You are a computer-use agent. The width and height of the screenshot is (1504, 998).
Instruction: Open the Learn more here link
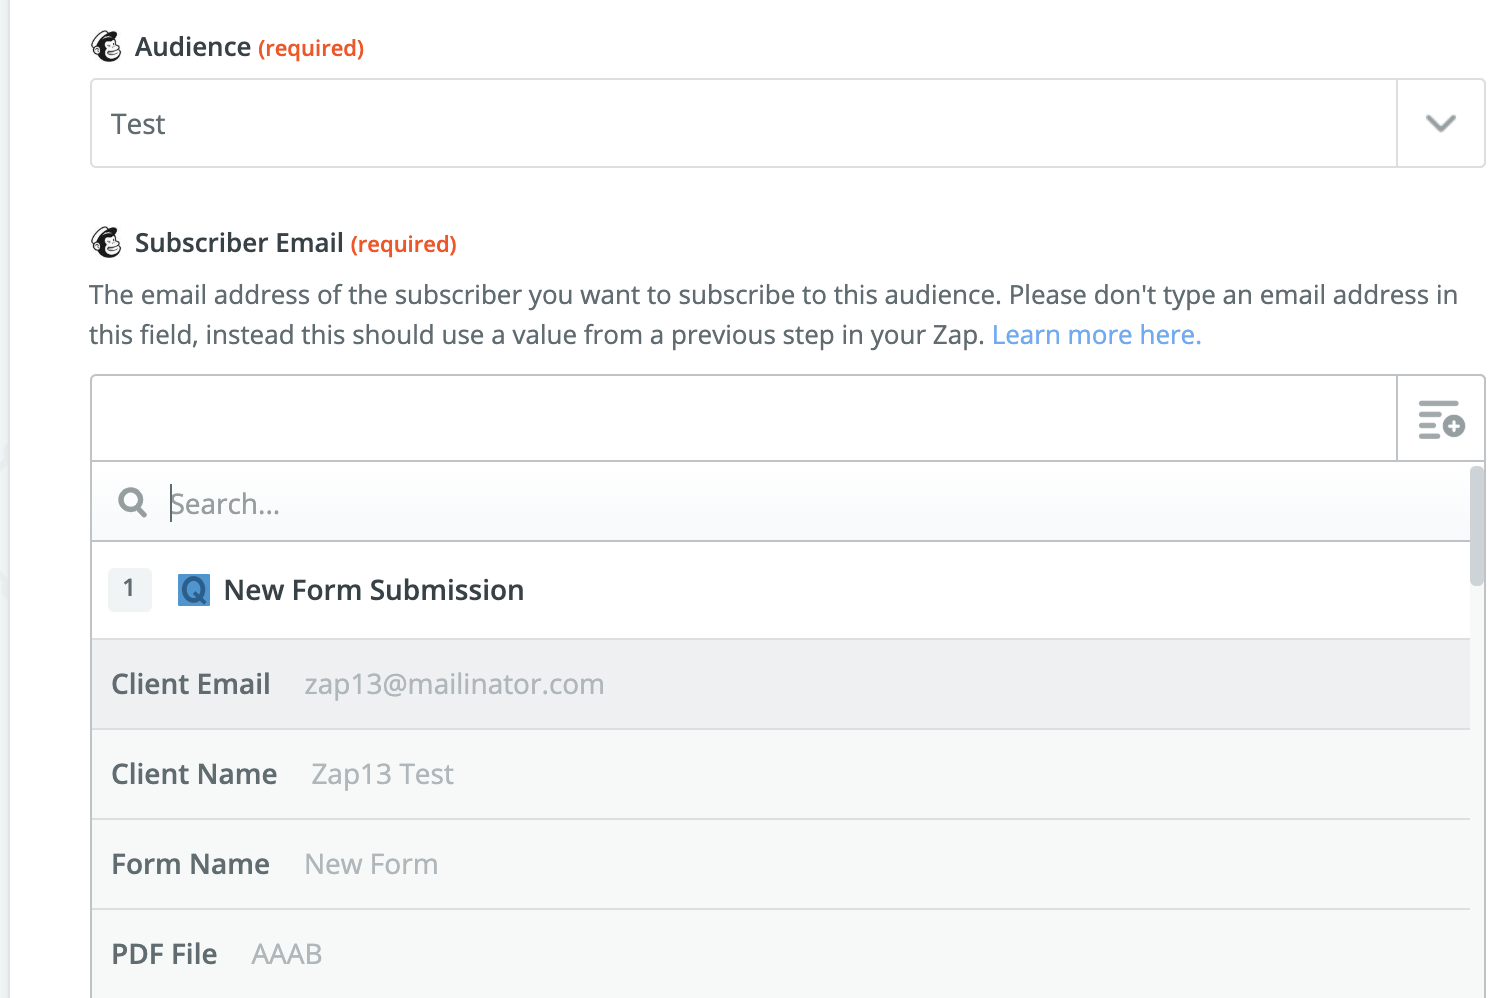[1096, 335]
